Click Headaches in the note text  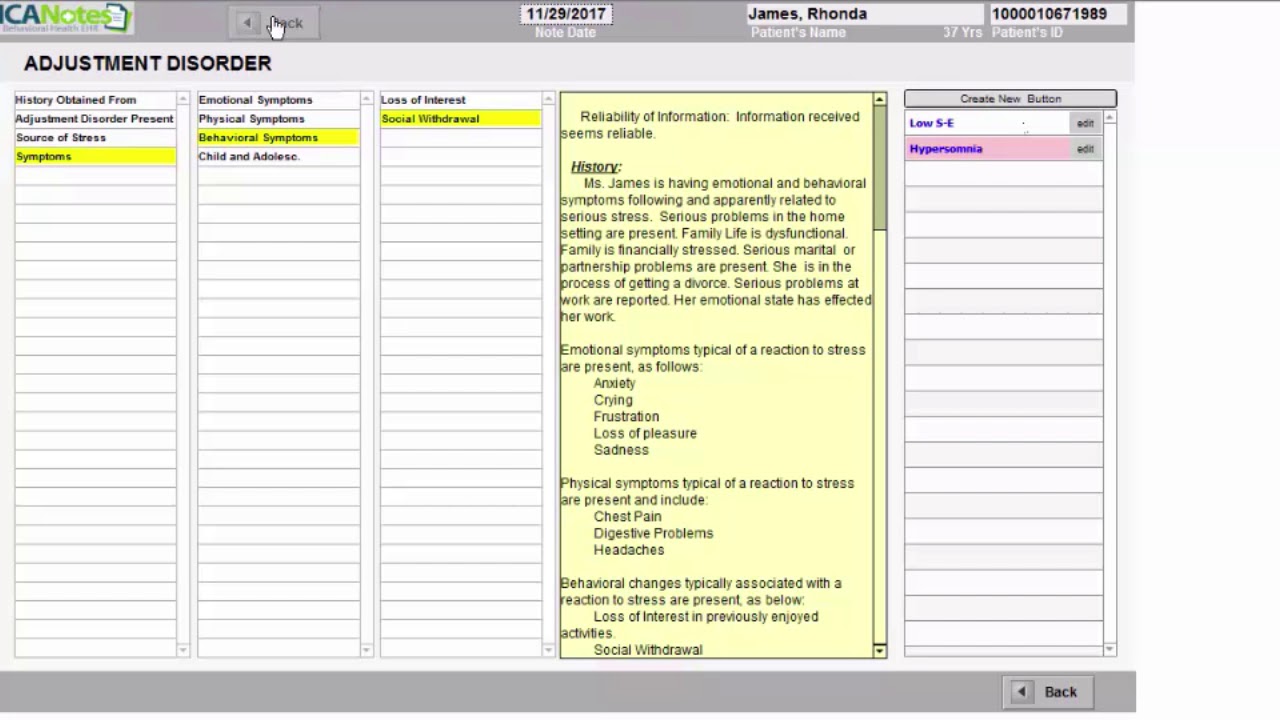pos(629,550)
